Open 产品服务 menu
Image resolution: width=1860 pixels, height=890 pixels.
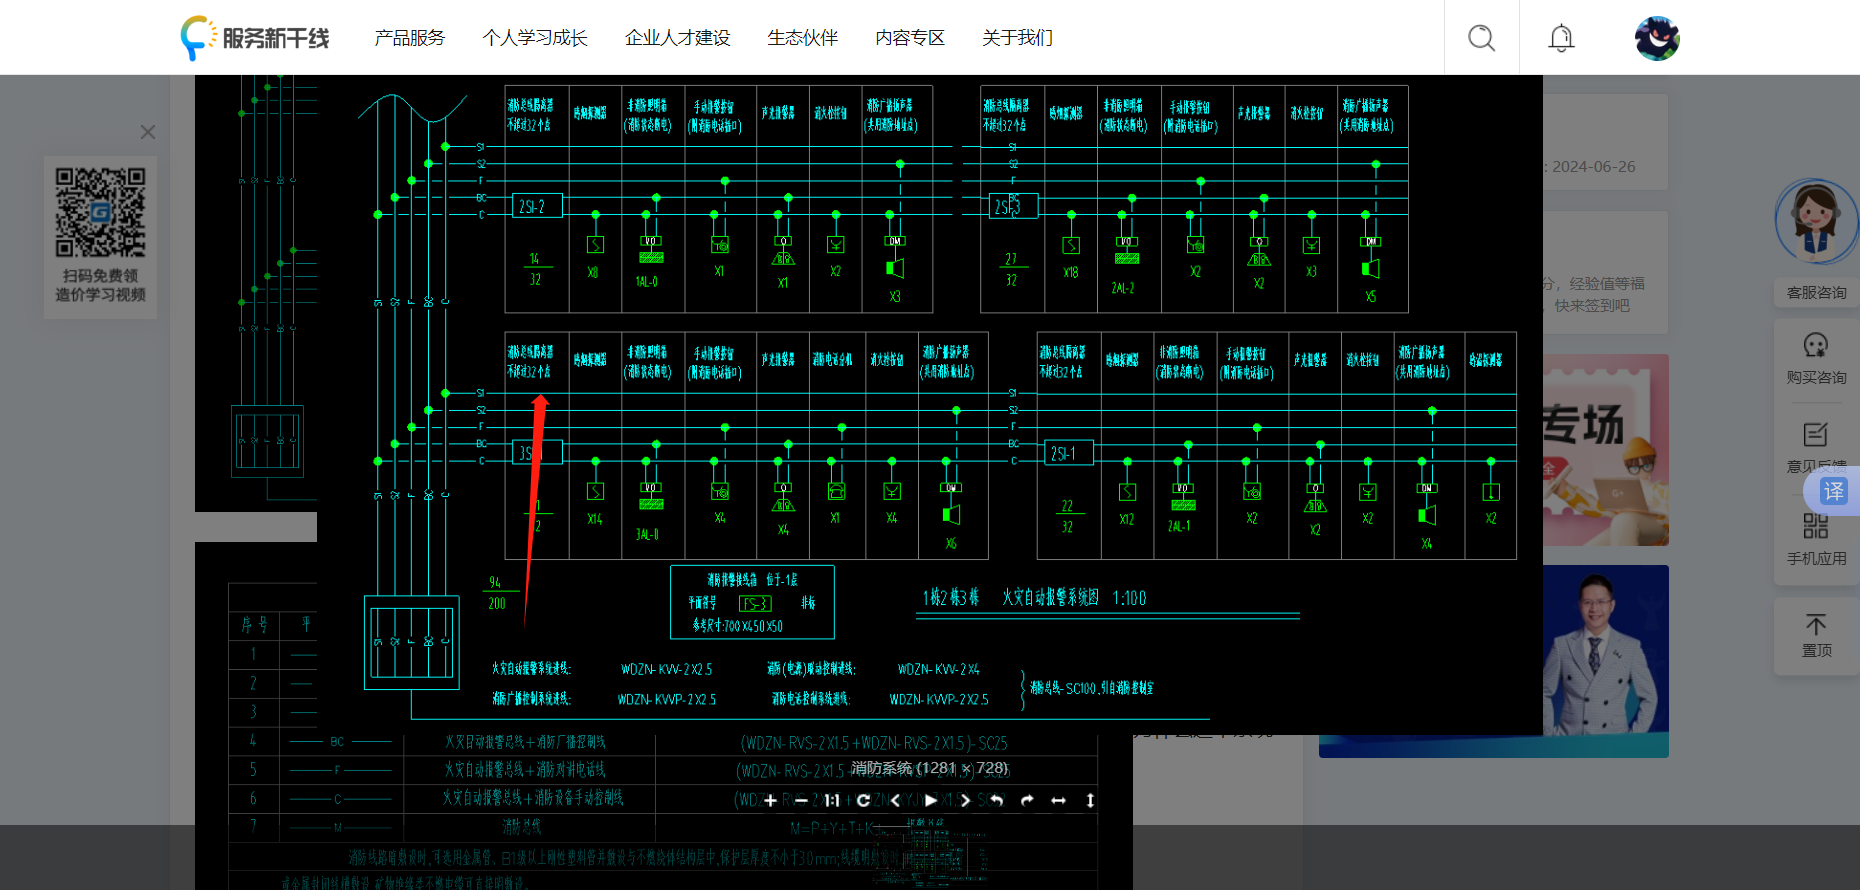[410, 38]
